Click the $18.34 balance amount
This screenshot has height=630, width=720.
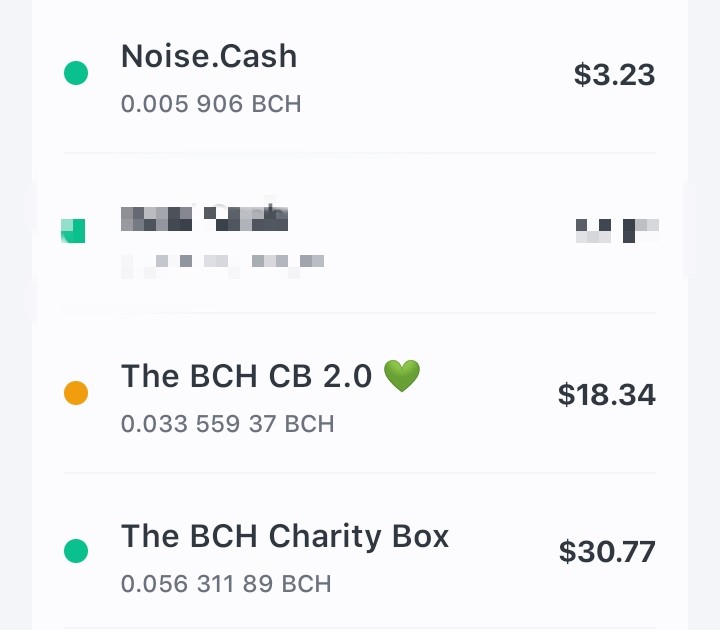click(607, 394)
